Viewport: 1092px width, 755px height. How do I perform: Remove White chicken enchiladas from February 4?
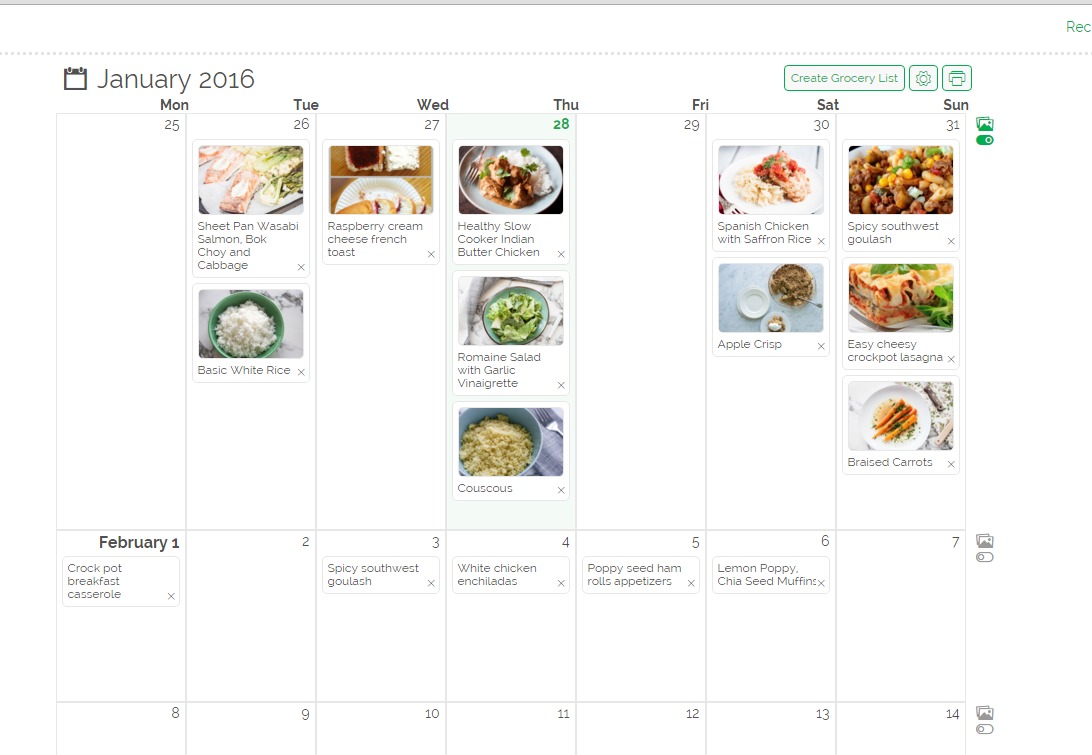click(x=561, y=583)
